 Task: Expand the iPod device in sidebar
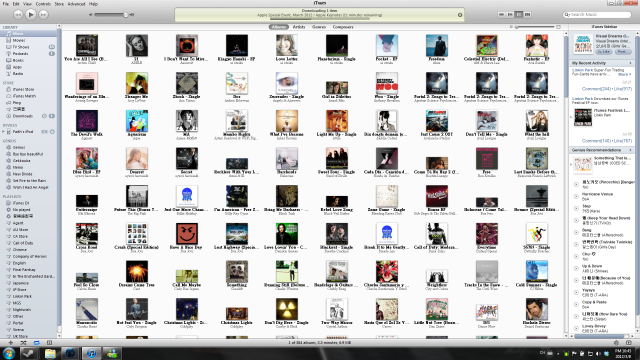(x=3, y=132)
